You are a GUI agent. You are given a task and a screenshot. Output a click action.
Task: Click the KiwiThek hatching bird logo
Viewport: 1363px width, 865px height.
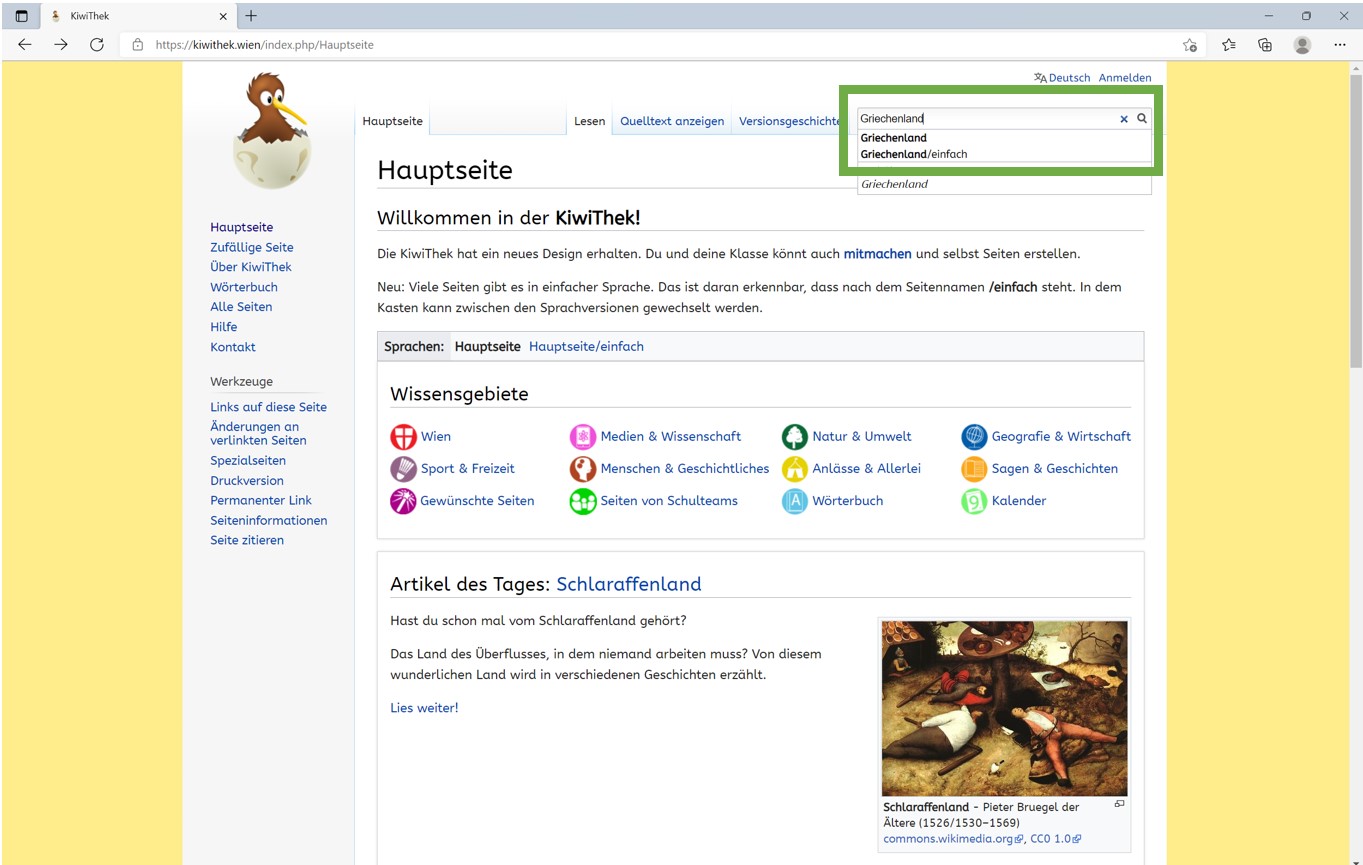(x=270, y=131)
